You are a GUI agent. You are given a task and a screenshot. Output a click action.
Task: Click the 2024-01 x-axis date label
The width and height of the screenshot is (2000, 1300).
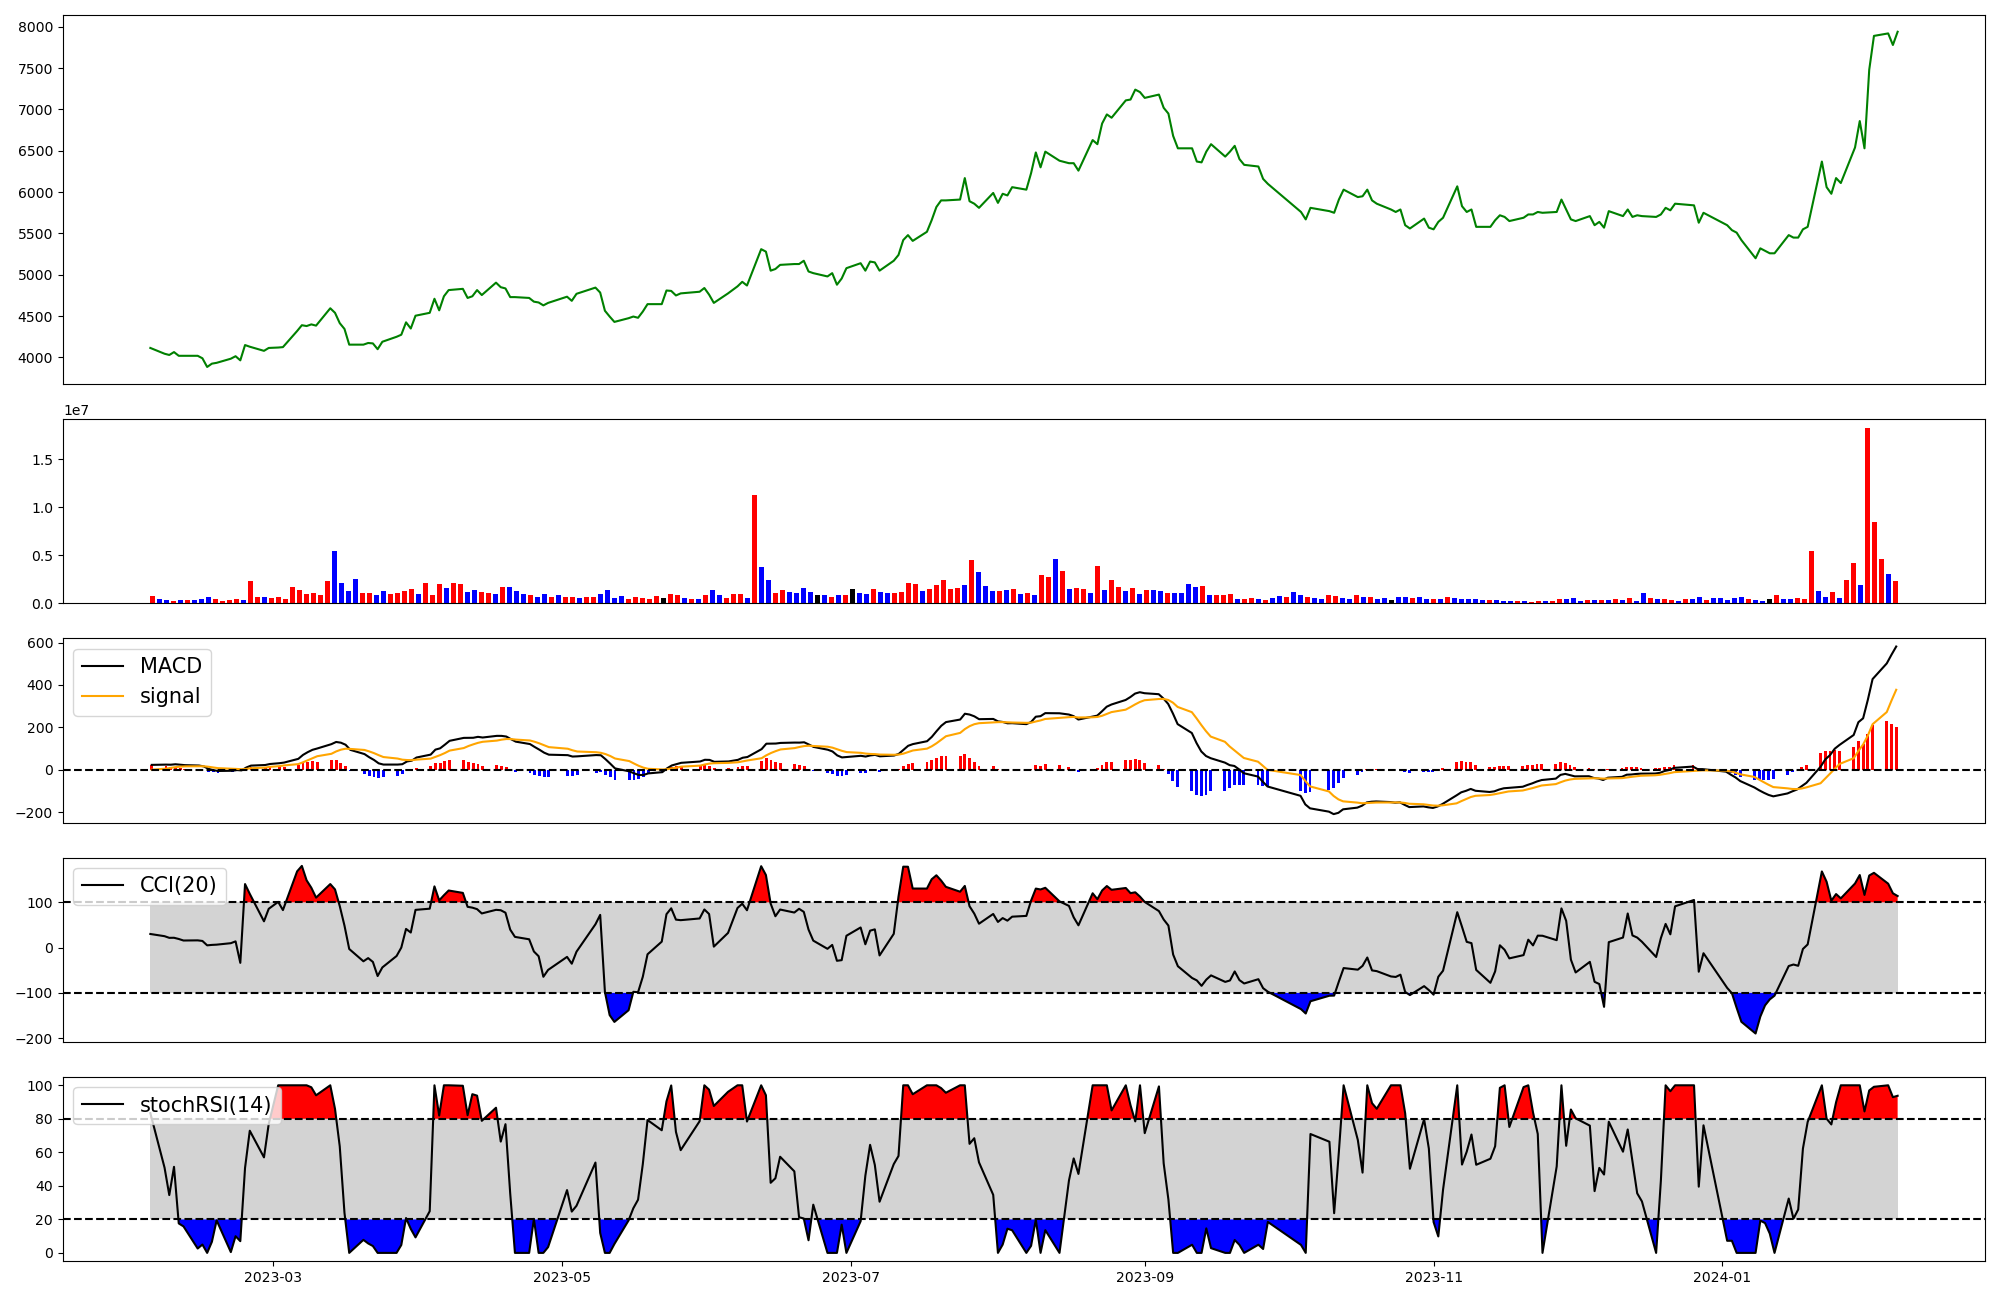click(x=1723, y=1277)
